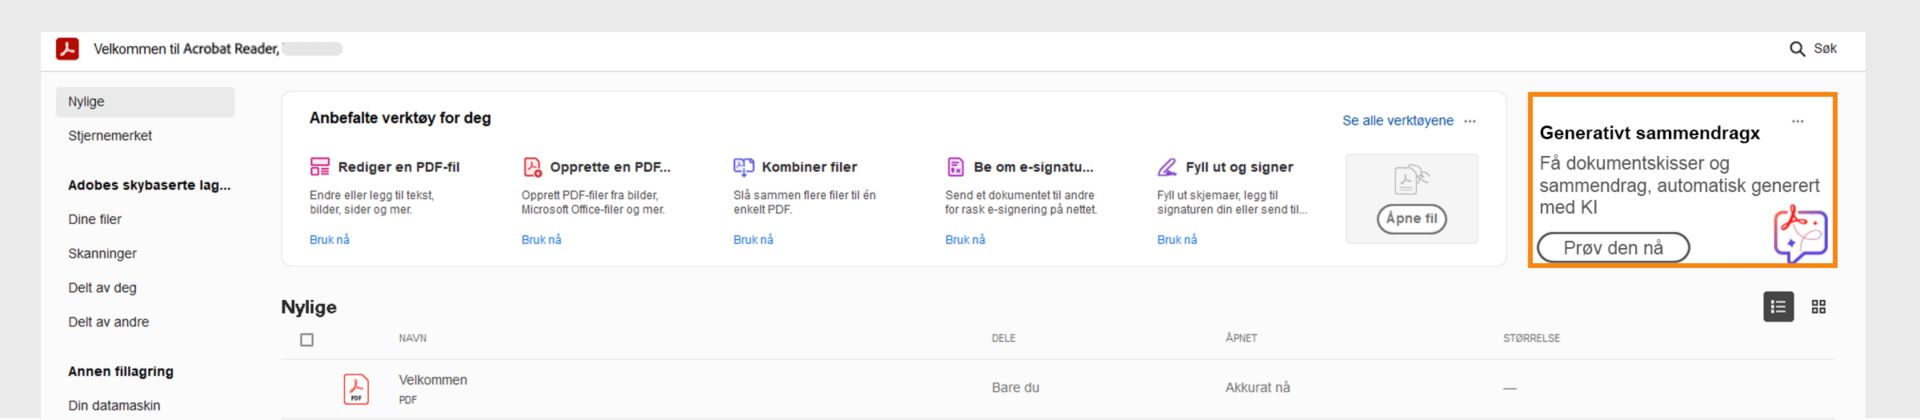
Task: Click the Fyll ut og signer icon
Action: click(x=1167, y=167)
